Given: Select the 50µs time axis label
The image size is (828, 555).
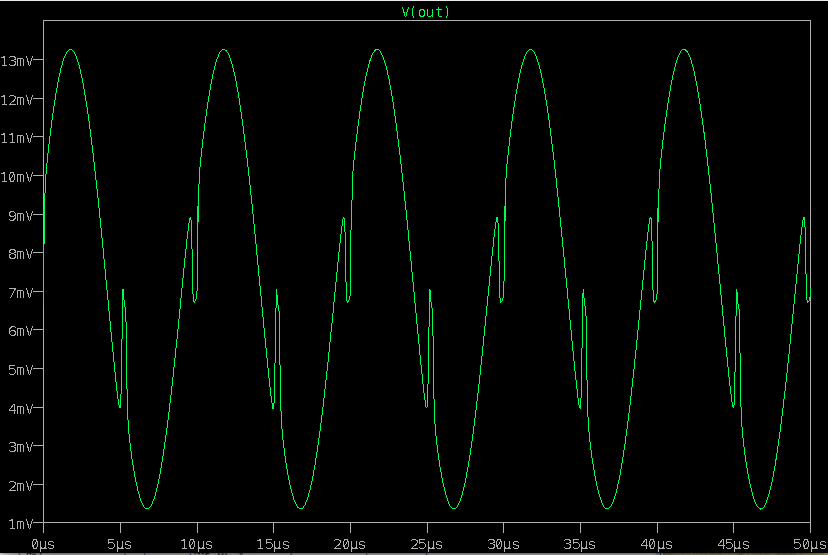Looking at the screenshot, I should coord(810,544).
